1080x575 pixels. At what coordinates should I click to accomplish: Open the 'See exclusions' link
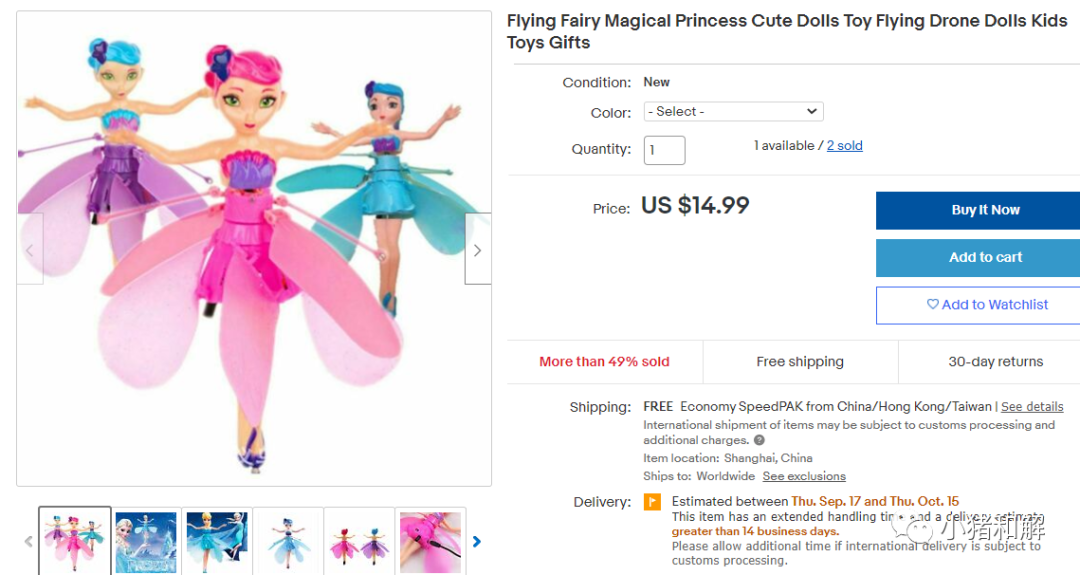804,476
